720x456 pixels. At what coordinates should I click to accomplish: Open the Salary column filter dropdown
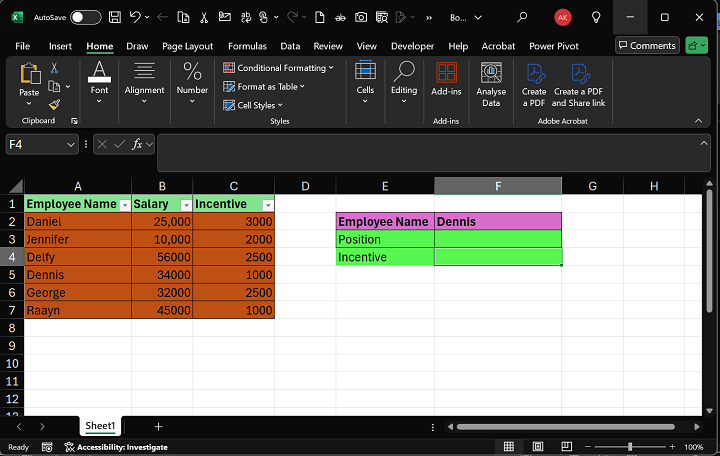pos(184,204)
